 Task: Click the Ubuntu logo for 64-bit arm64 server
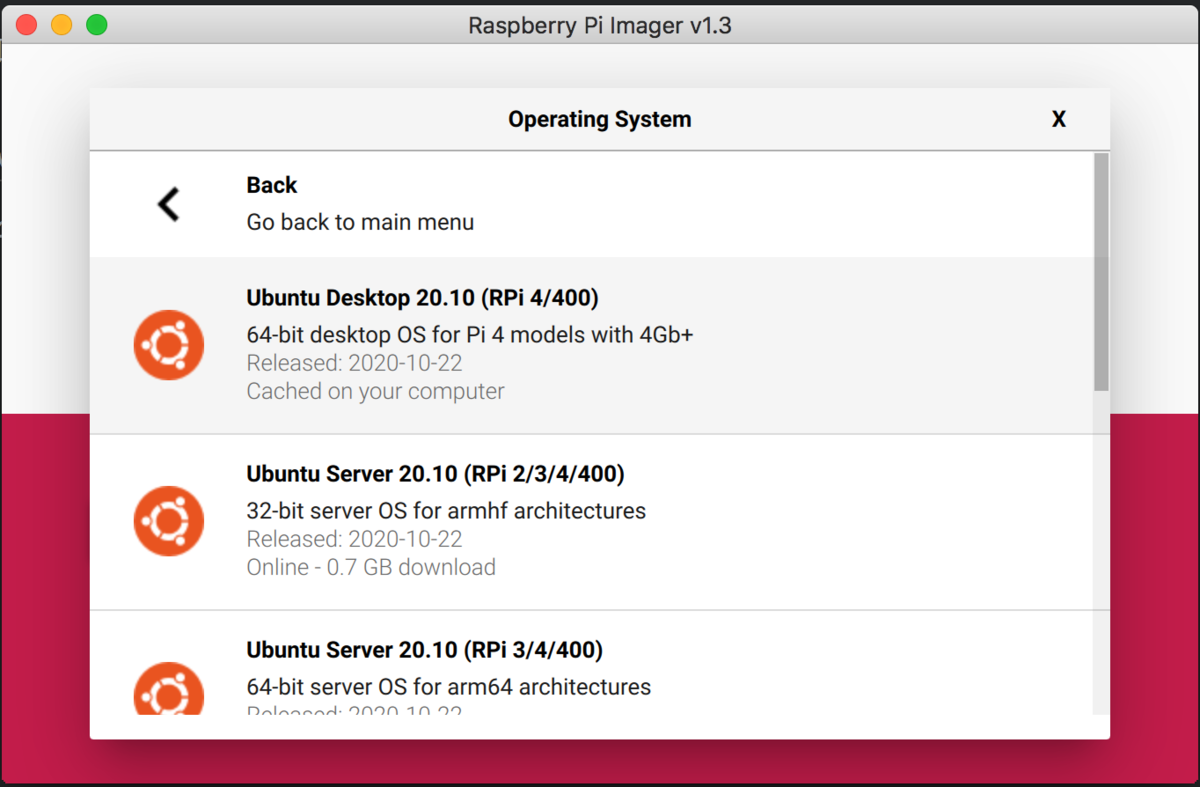168,689
